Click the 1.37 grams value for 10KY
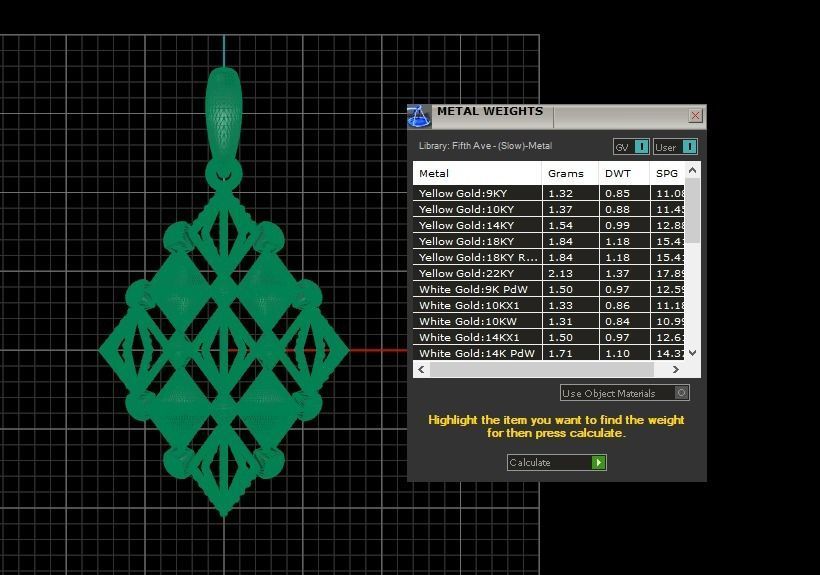 [x=560, y=210]
